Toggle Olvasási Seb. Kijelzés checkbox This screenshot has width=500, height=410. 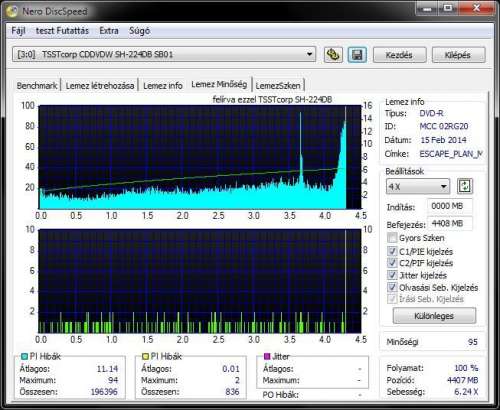pyautogui.click(x=392, y=287)
